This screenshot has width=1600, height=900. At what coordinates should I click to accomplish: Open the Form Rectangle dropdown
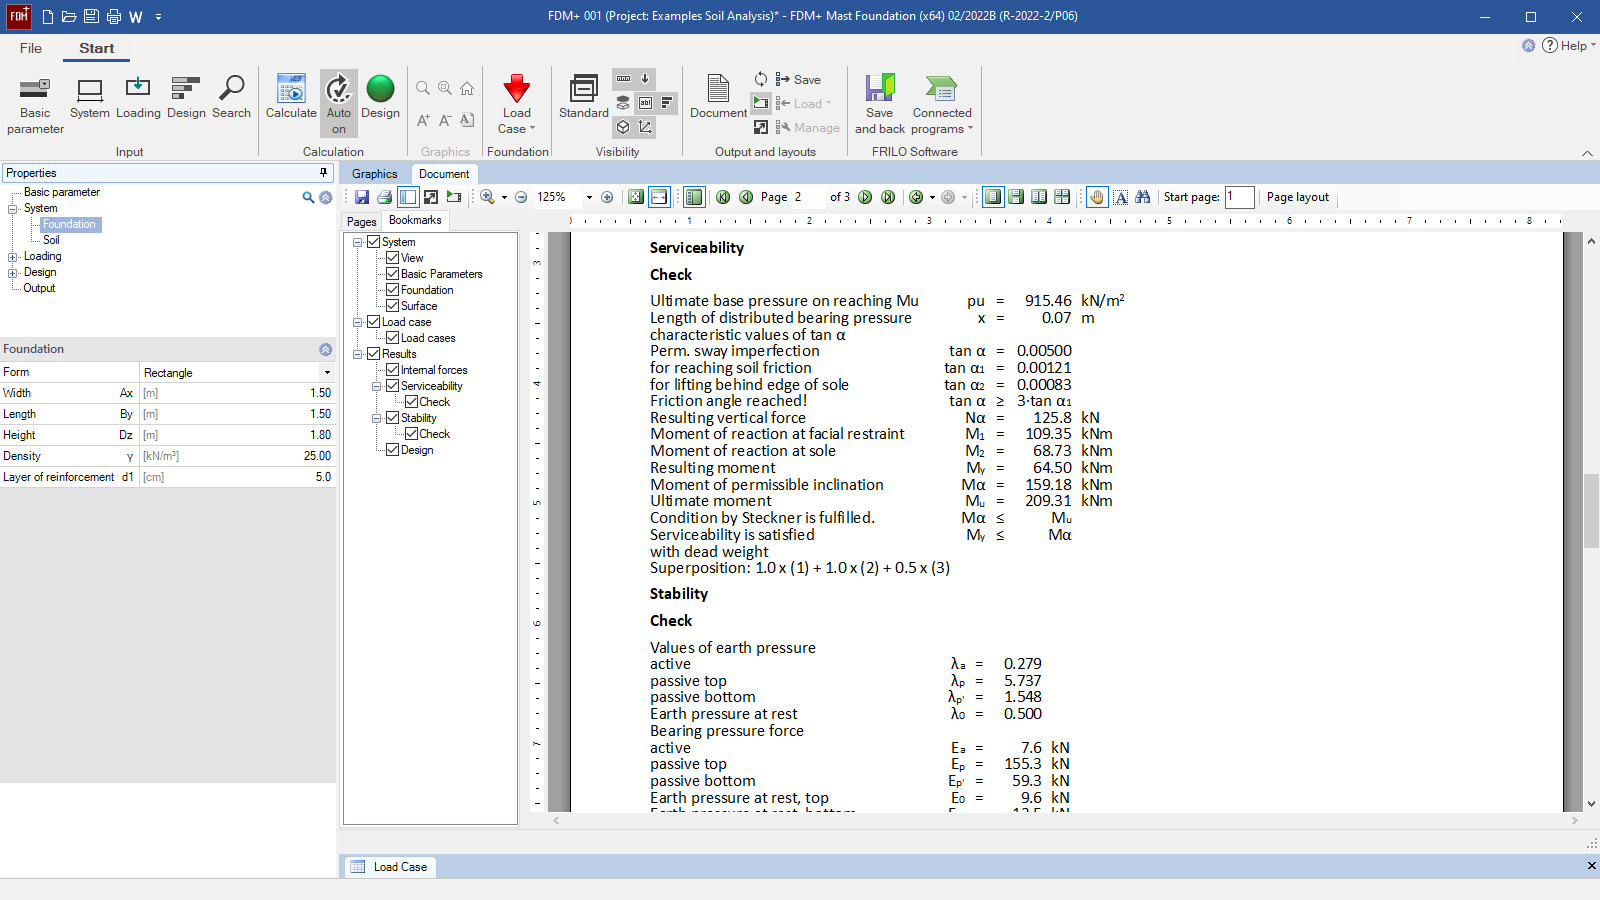[x=327, y=372]
